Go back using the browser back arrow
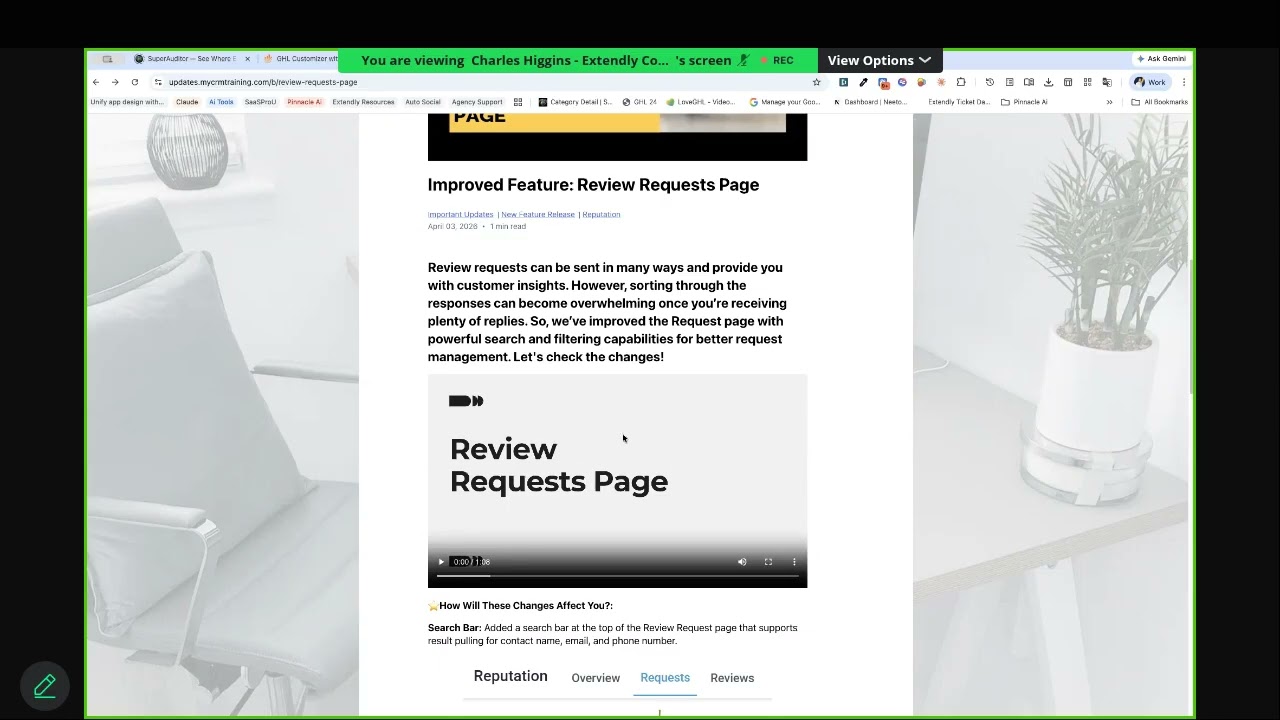The width and height of the screenshot is (1280, 720). [96, 82]
